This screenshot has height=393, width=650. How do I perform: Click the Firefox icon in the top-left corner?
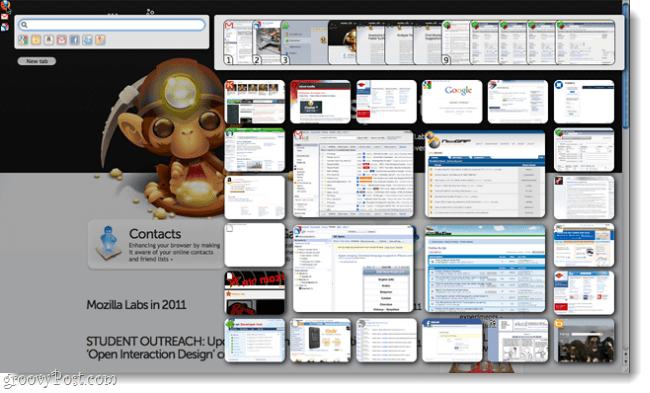point(5,5)
